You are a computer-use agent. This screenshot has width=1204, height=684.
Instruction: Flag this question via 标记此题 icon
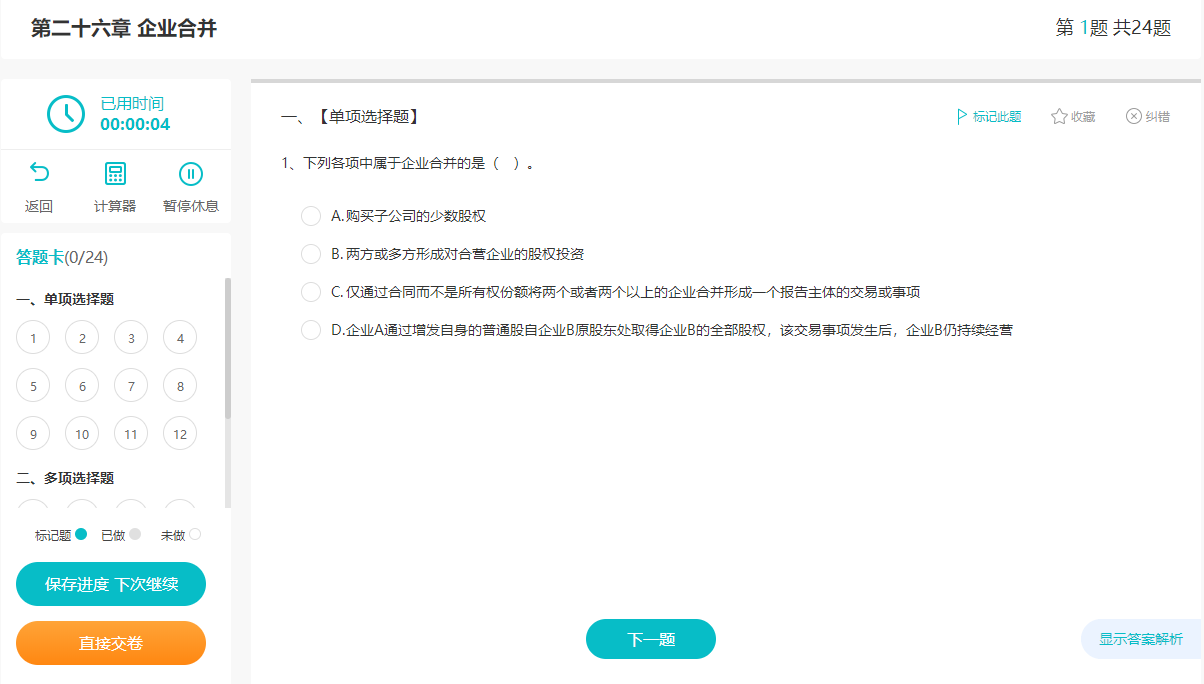[x=961, y=116]
